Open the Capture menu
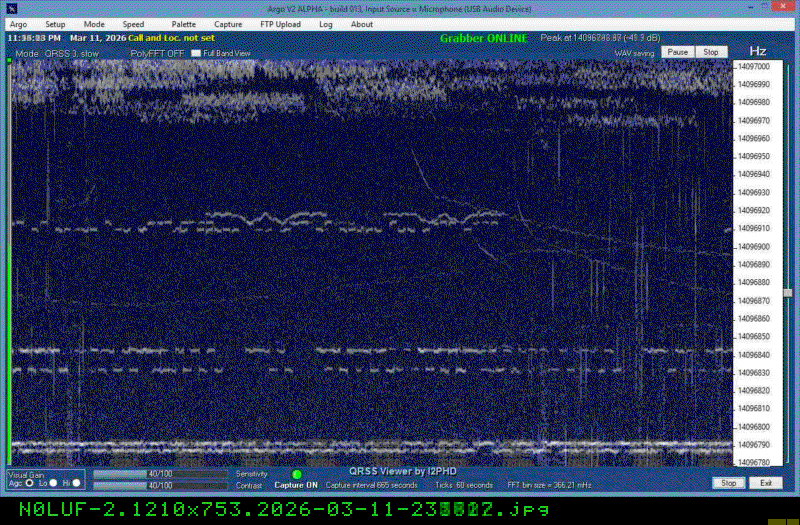The width and height of the screenshot is (800, 525). 228,24
